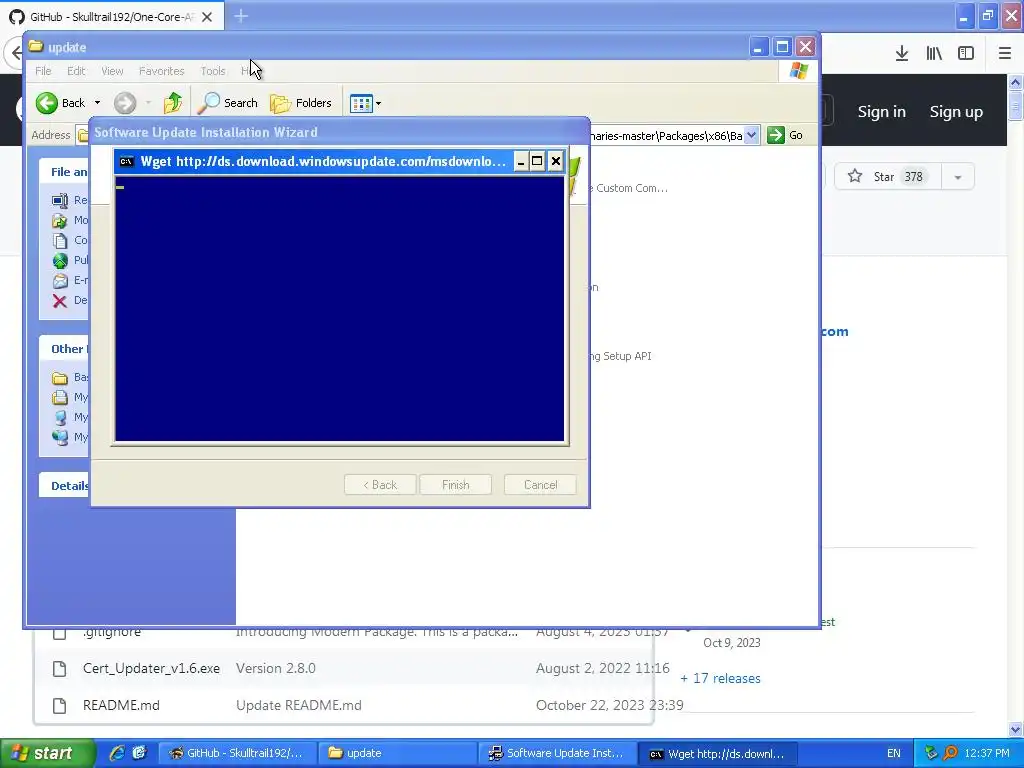Open the Firefox hamburger menu
The height and width of the screenshot is (768, 1024).
1004,54
